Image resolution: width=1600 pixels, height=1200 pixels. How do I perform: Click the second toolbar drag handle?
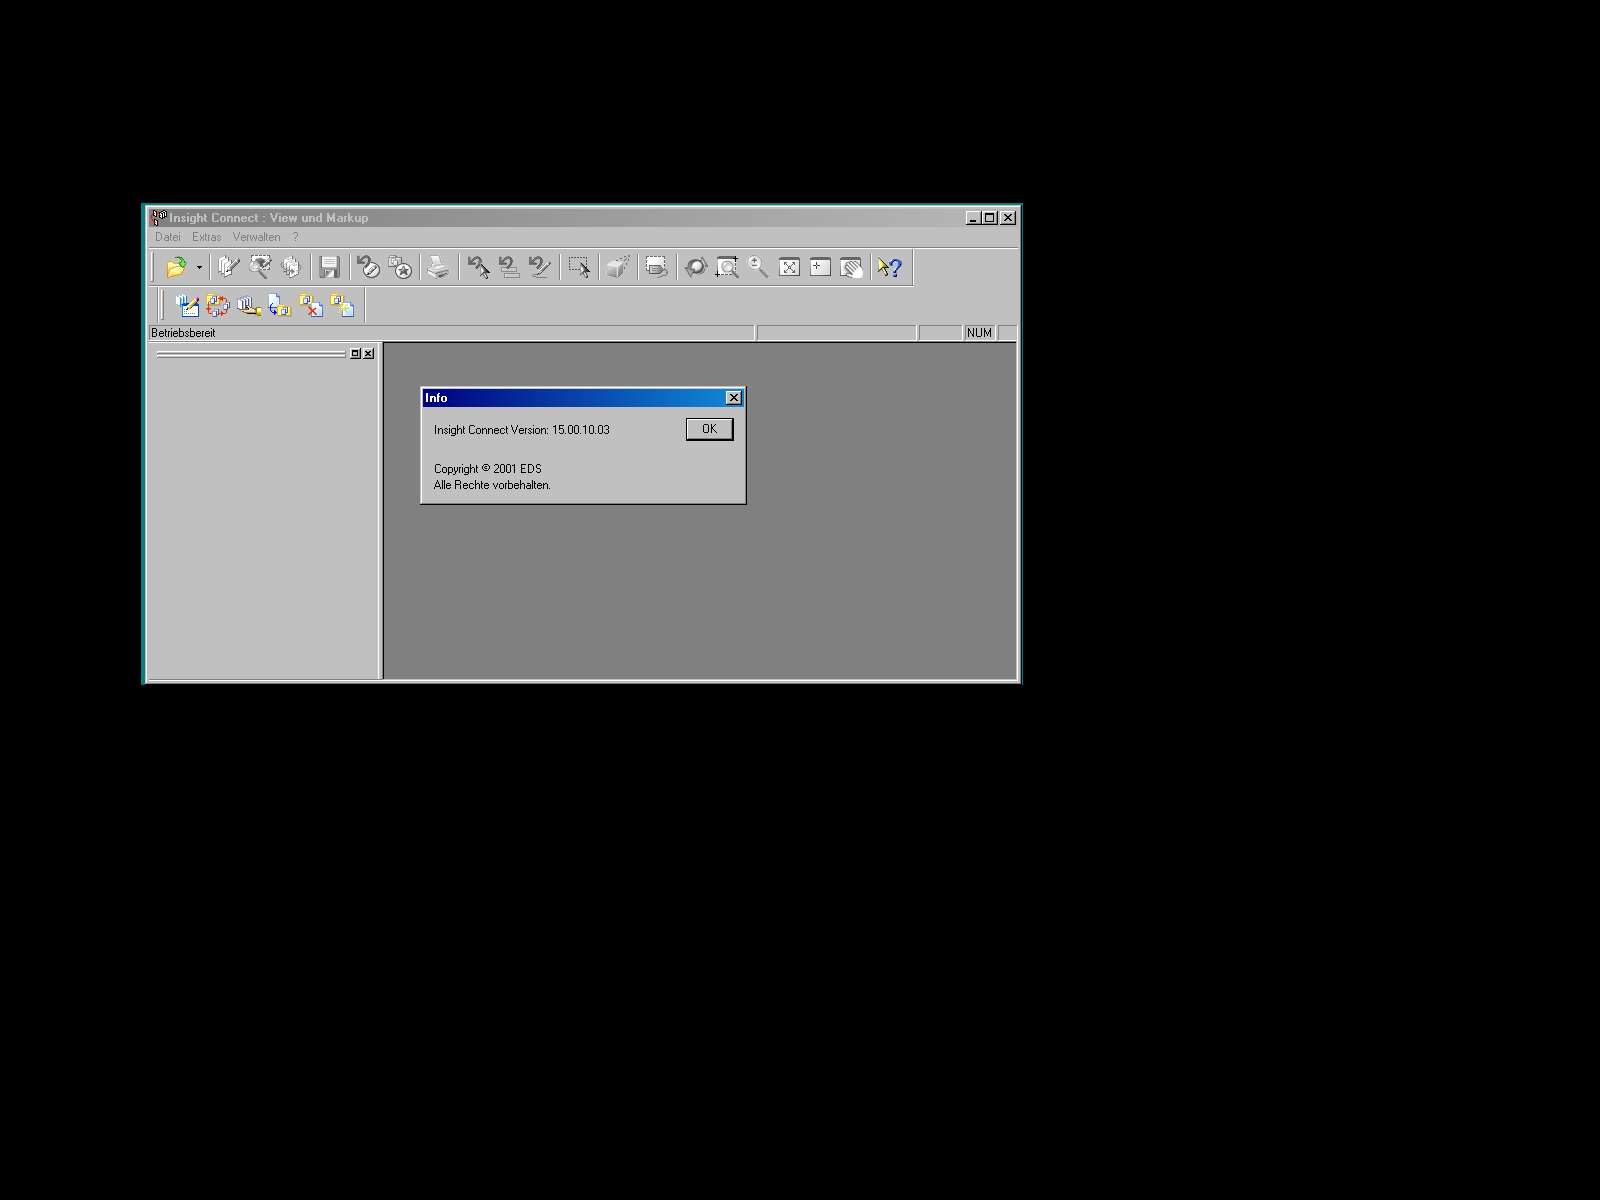coord(161,305)
